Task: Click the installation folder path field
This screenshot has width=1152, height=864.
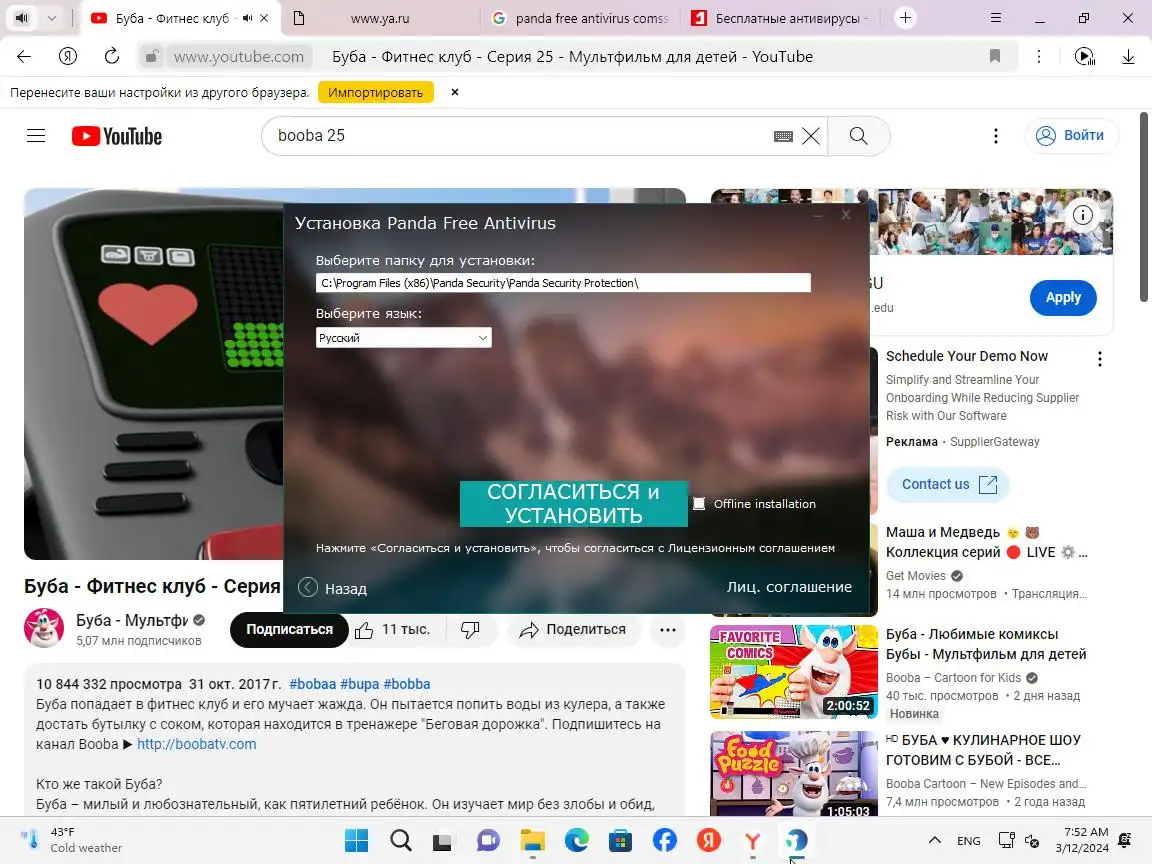Action: pyautogui.click(x=563, y=283)
